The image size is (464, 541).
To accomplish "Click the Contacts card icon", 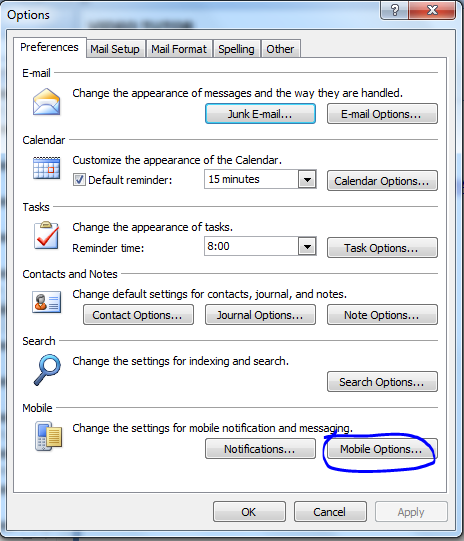I will pos(47,302).
